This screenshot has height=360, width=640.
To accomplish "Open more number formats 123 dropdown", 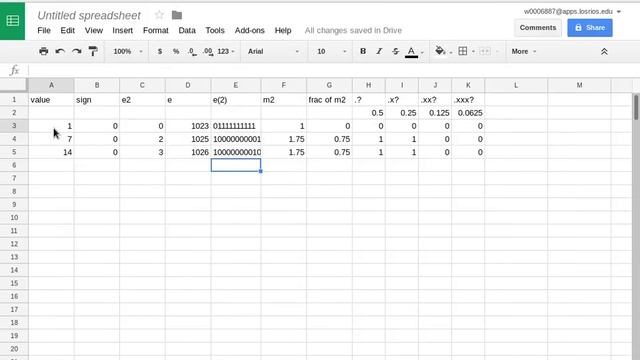I will point(226,51).
